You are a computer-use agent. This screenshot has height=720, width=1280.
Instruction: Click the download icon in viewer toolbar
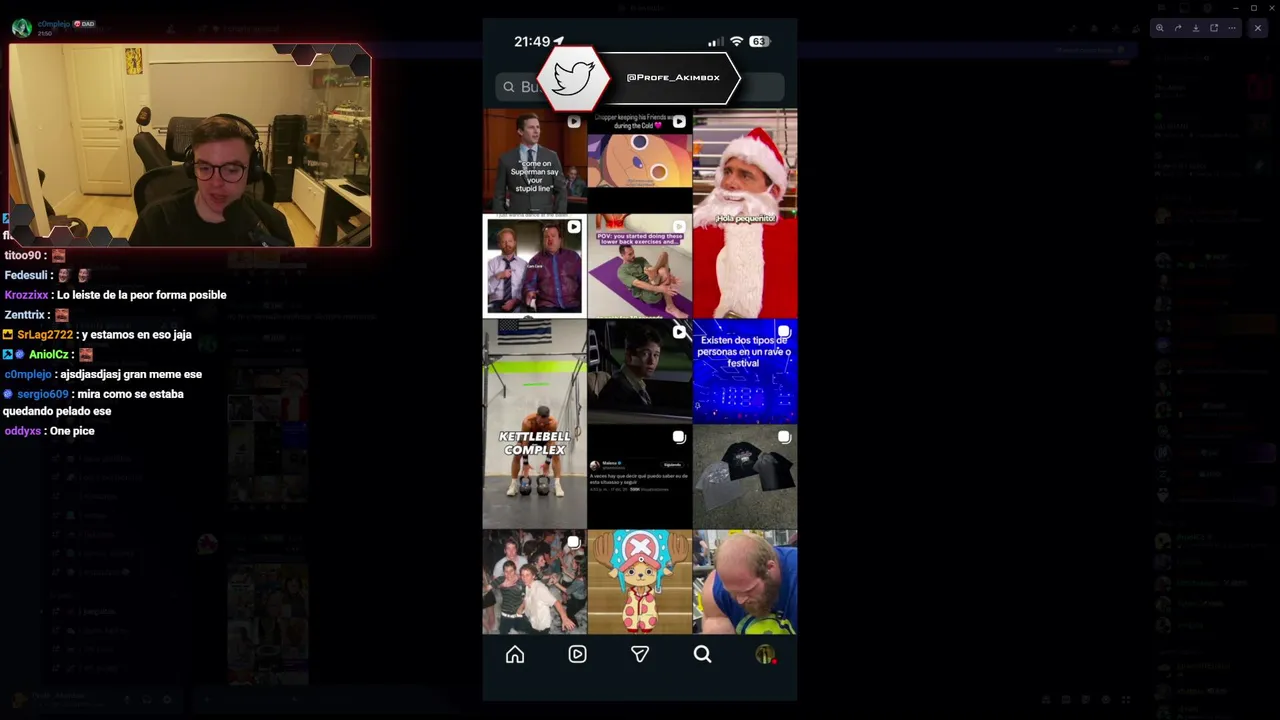[x=1195, y=28]
